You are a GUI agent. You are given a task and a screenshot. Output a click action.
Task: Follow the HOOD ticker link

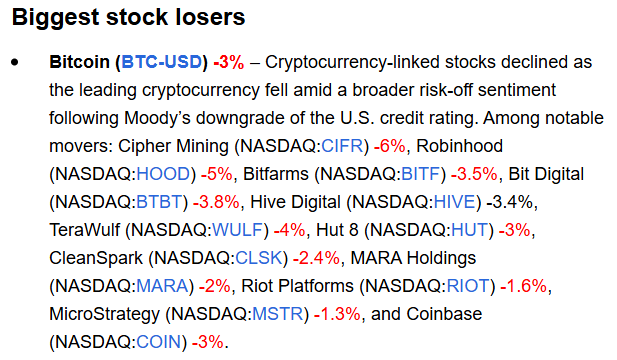point(163,174)
